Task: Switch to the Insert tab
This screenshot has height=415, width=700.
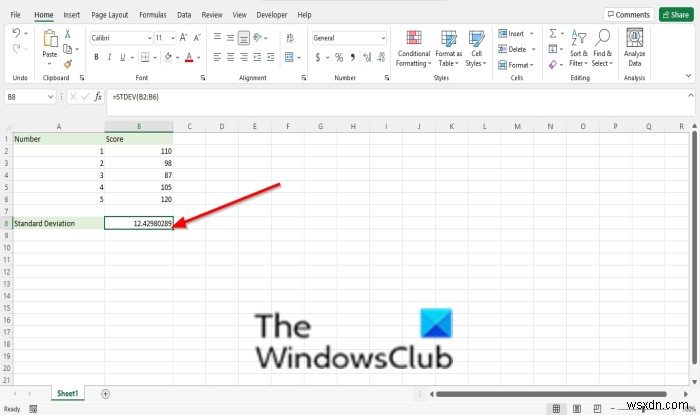Action: coord(71,15)
